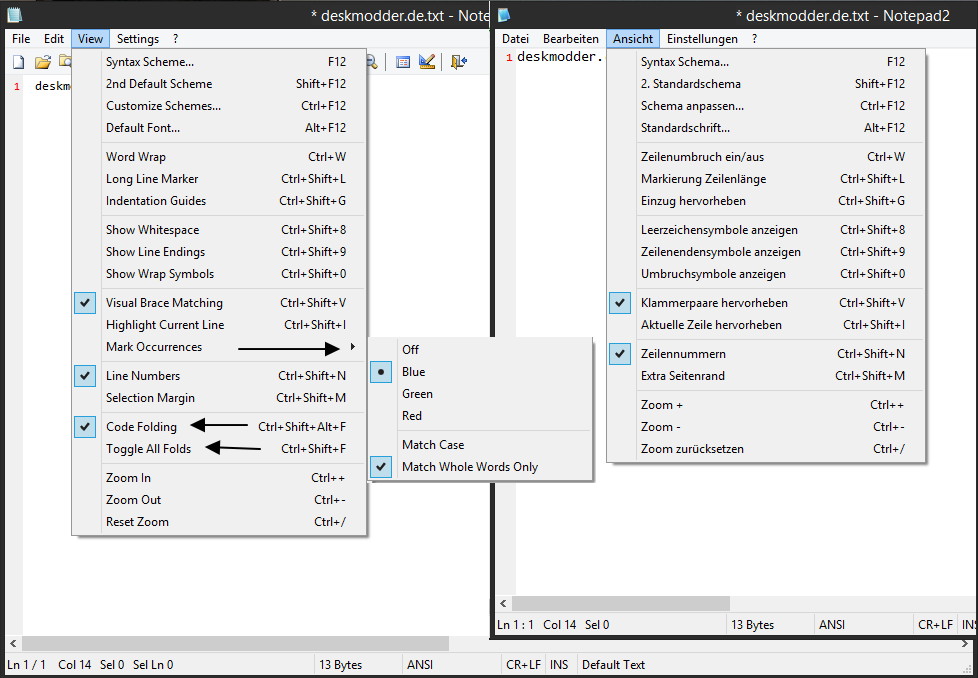
Task: Enable Markierung Zeilenlänge
Action: pos(766,179)
